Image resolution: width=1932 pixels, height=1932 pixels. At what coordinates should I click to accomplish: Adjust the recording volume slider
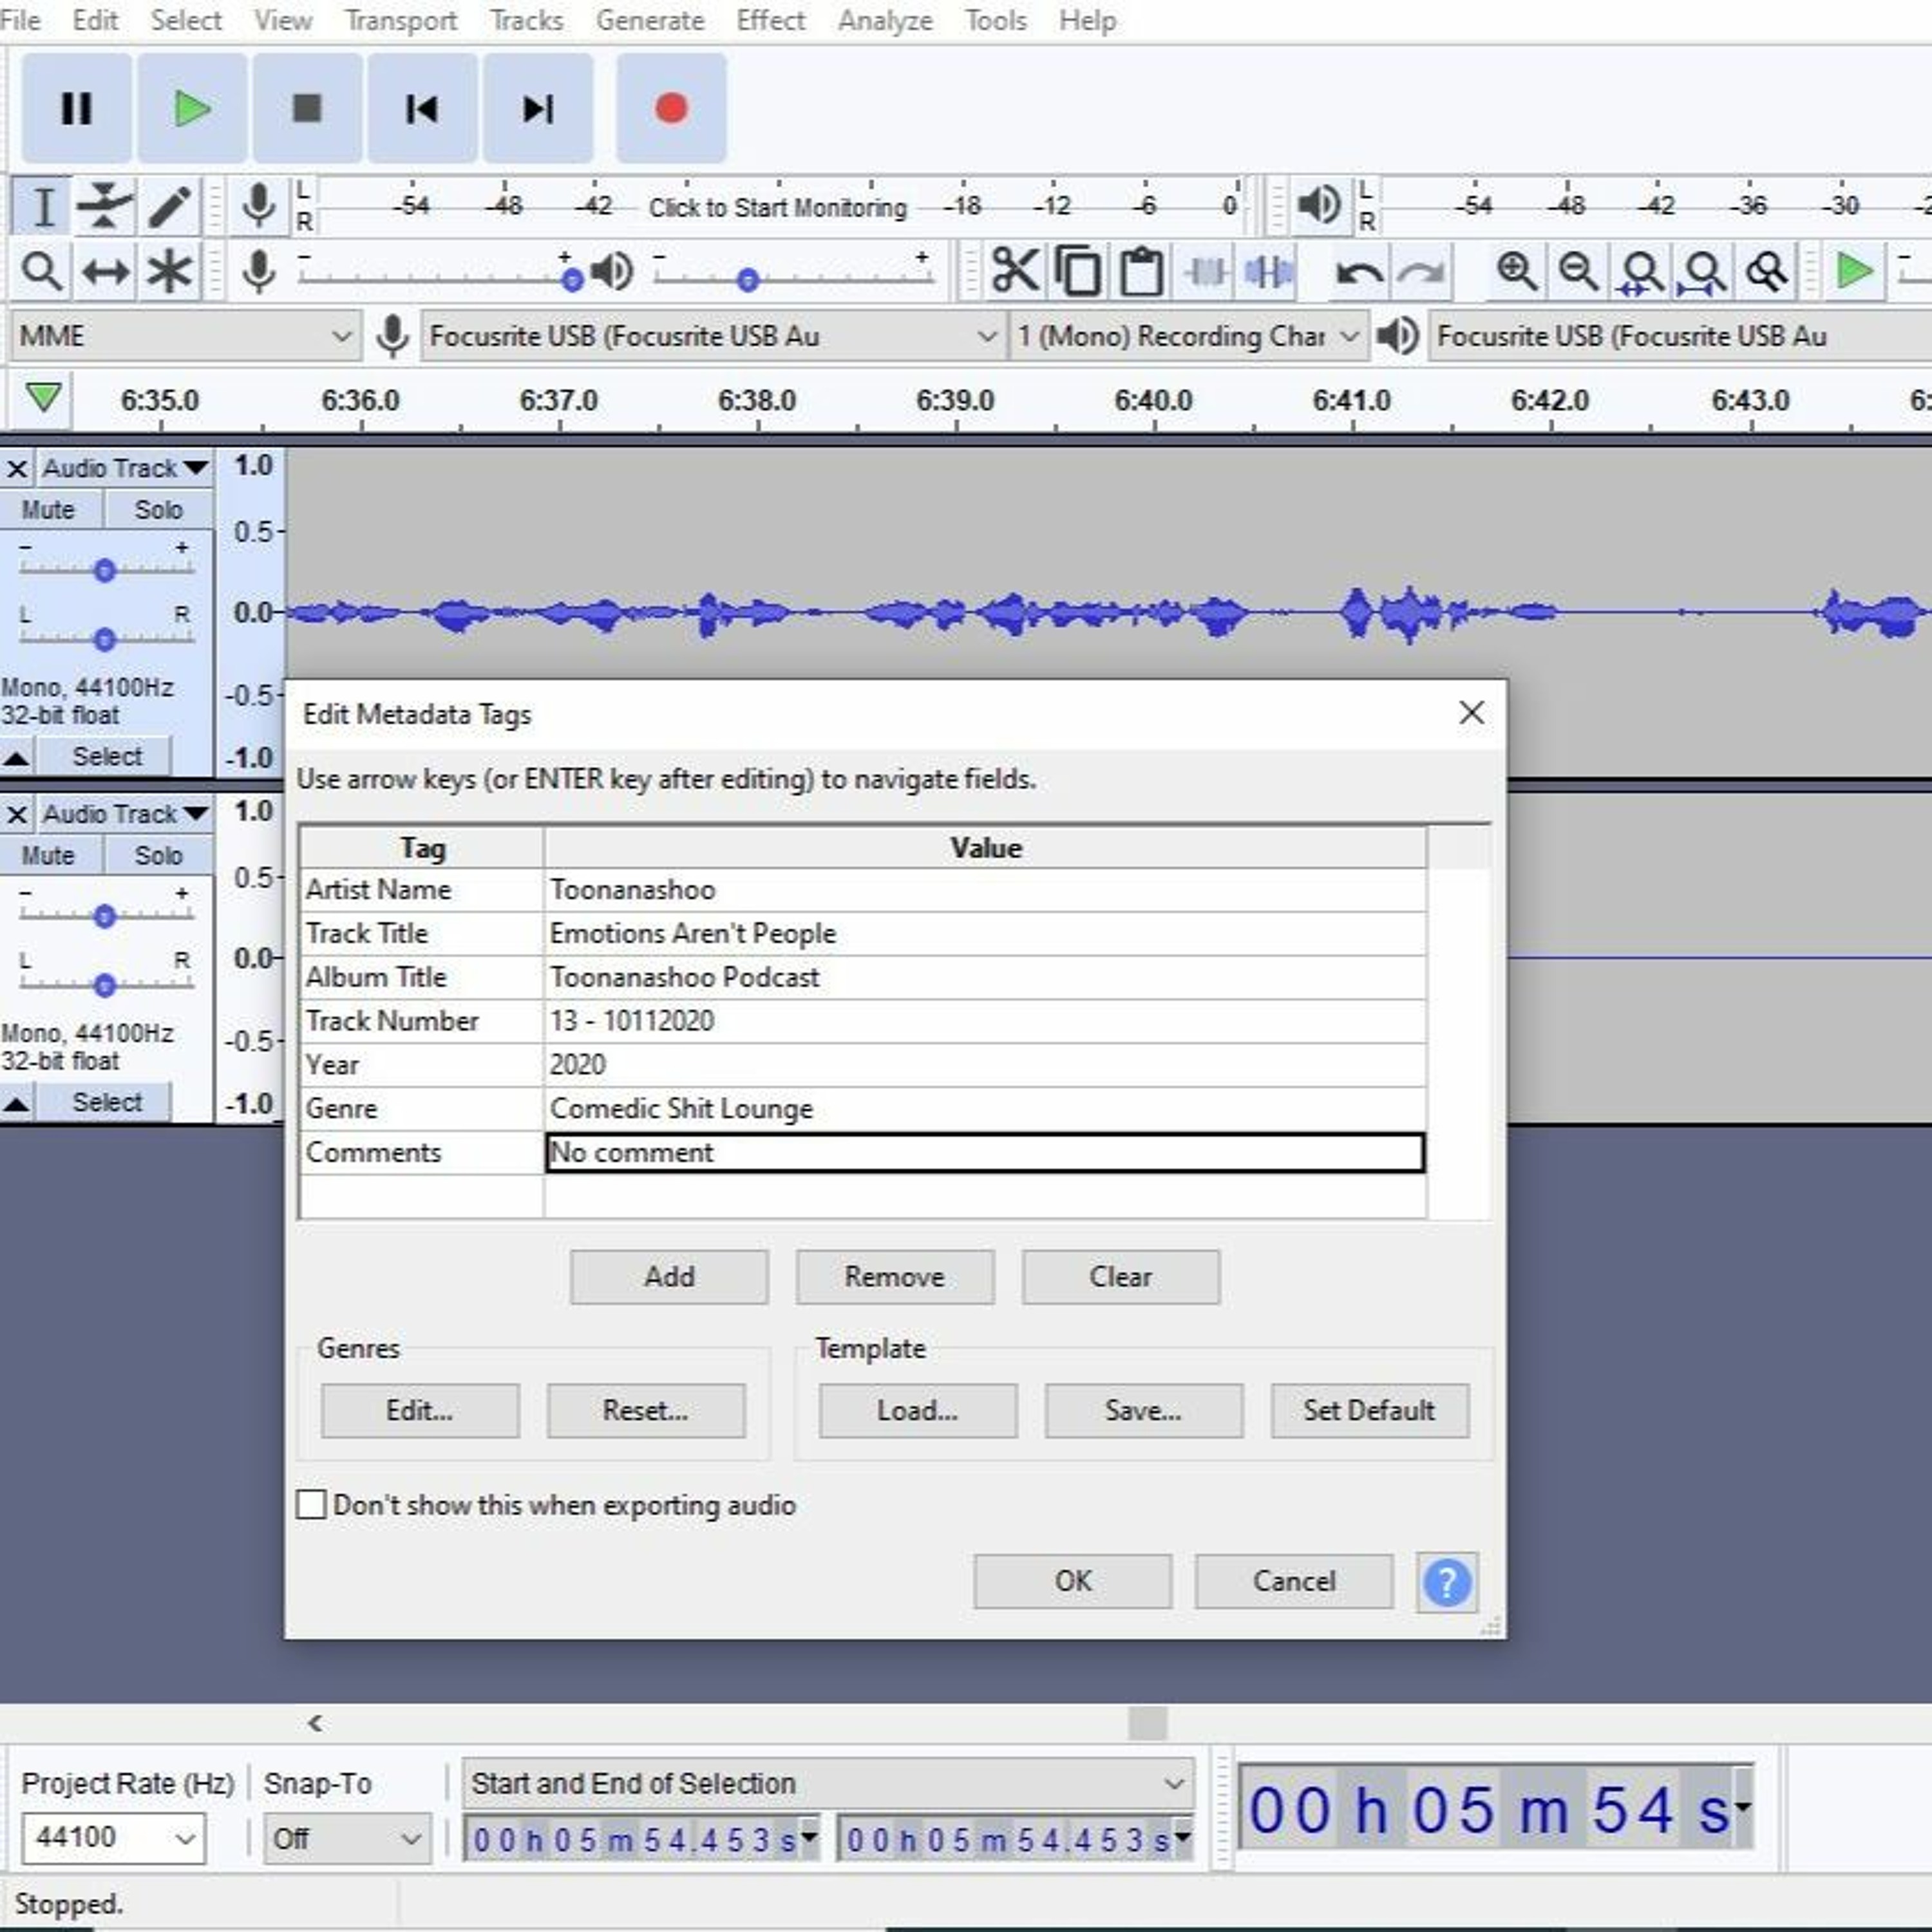[572, 280]
